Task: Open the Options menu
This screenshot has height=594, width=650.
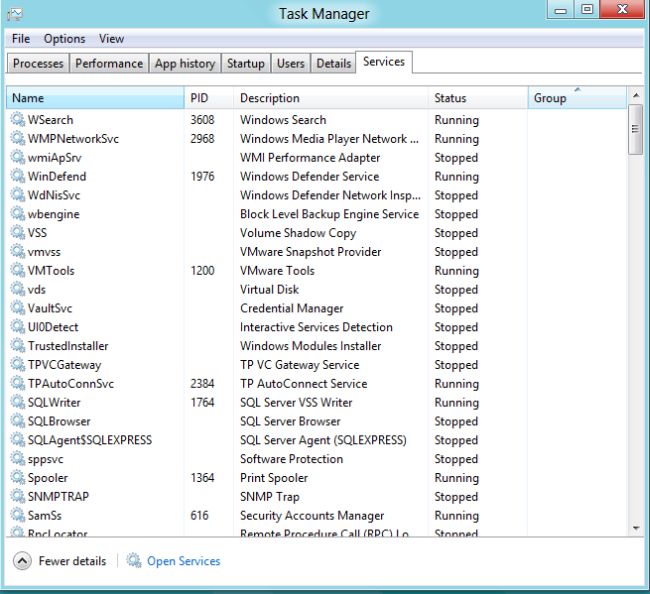Action: pos(64,39)
